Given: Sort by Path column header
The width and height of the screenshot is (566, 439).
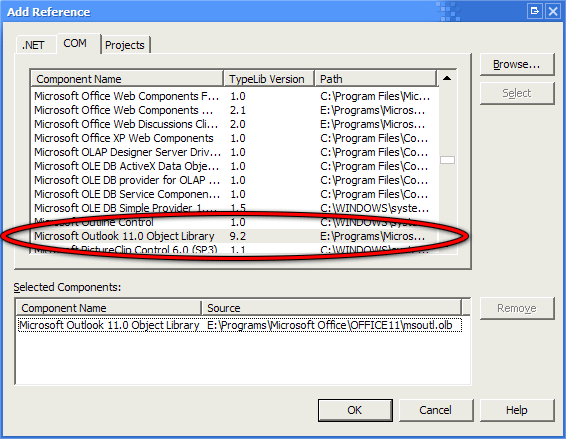Looking at the screenshot, I should click(x=376, y=79).
